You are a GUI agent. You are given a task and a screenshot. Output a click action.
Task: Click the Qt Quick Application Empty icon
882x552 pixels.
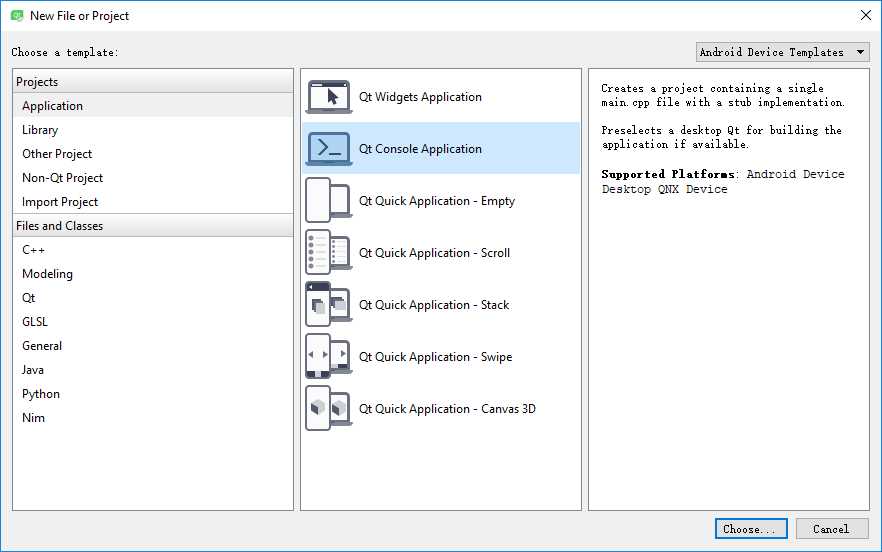(329, 200)
